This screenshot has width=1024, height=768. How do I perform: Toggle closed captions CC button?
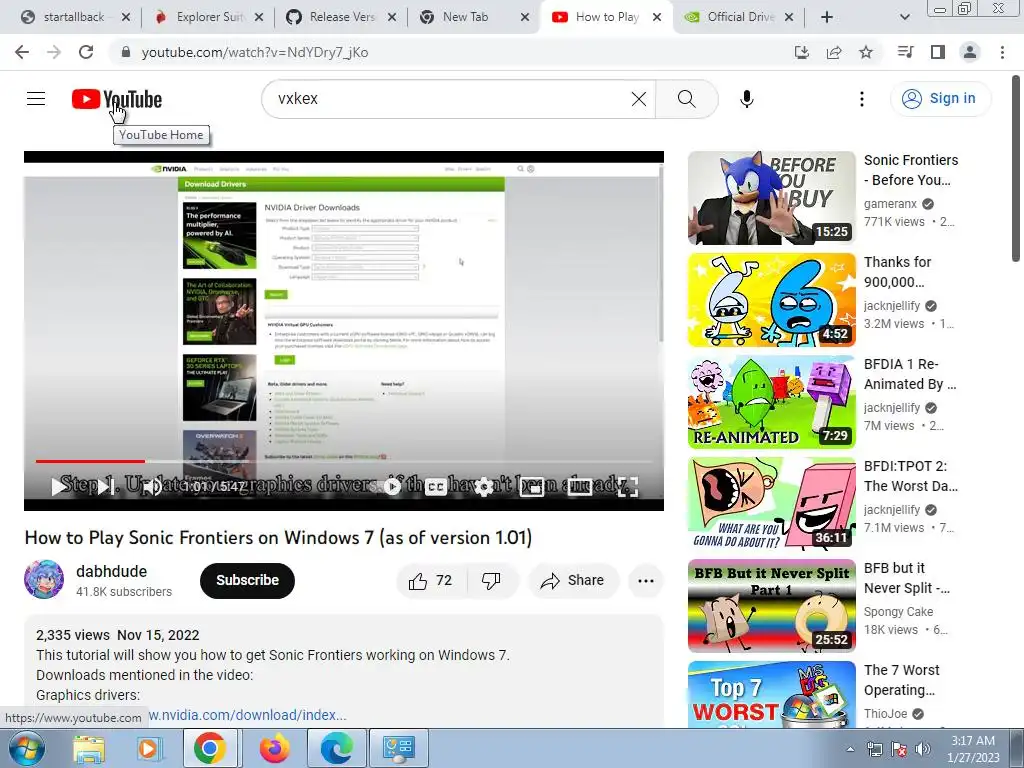(436, 487)
